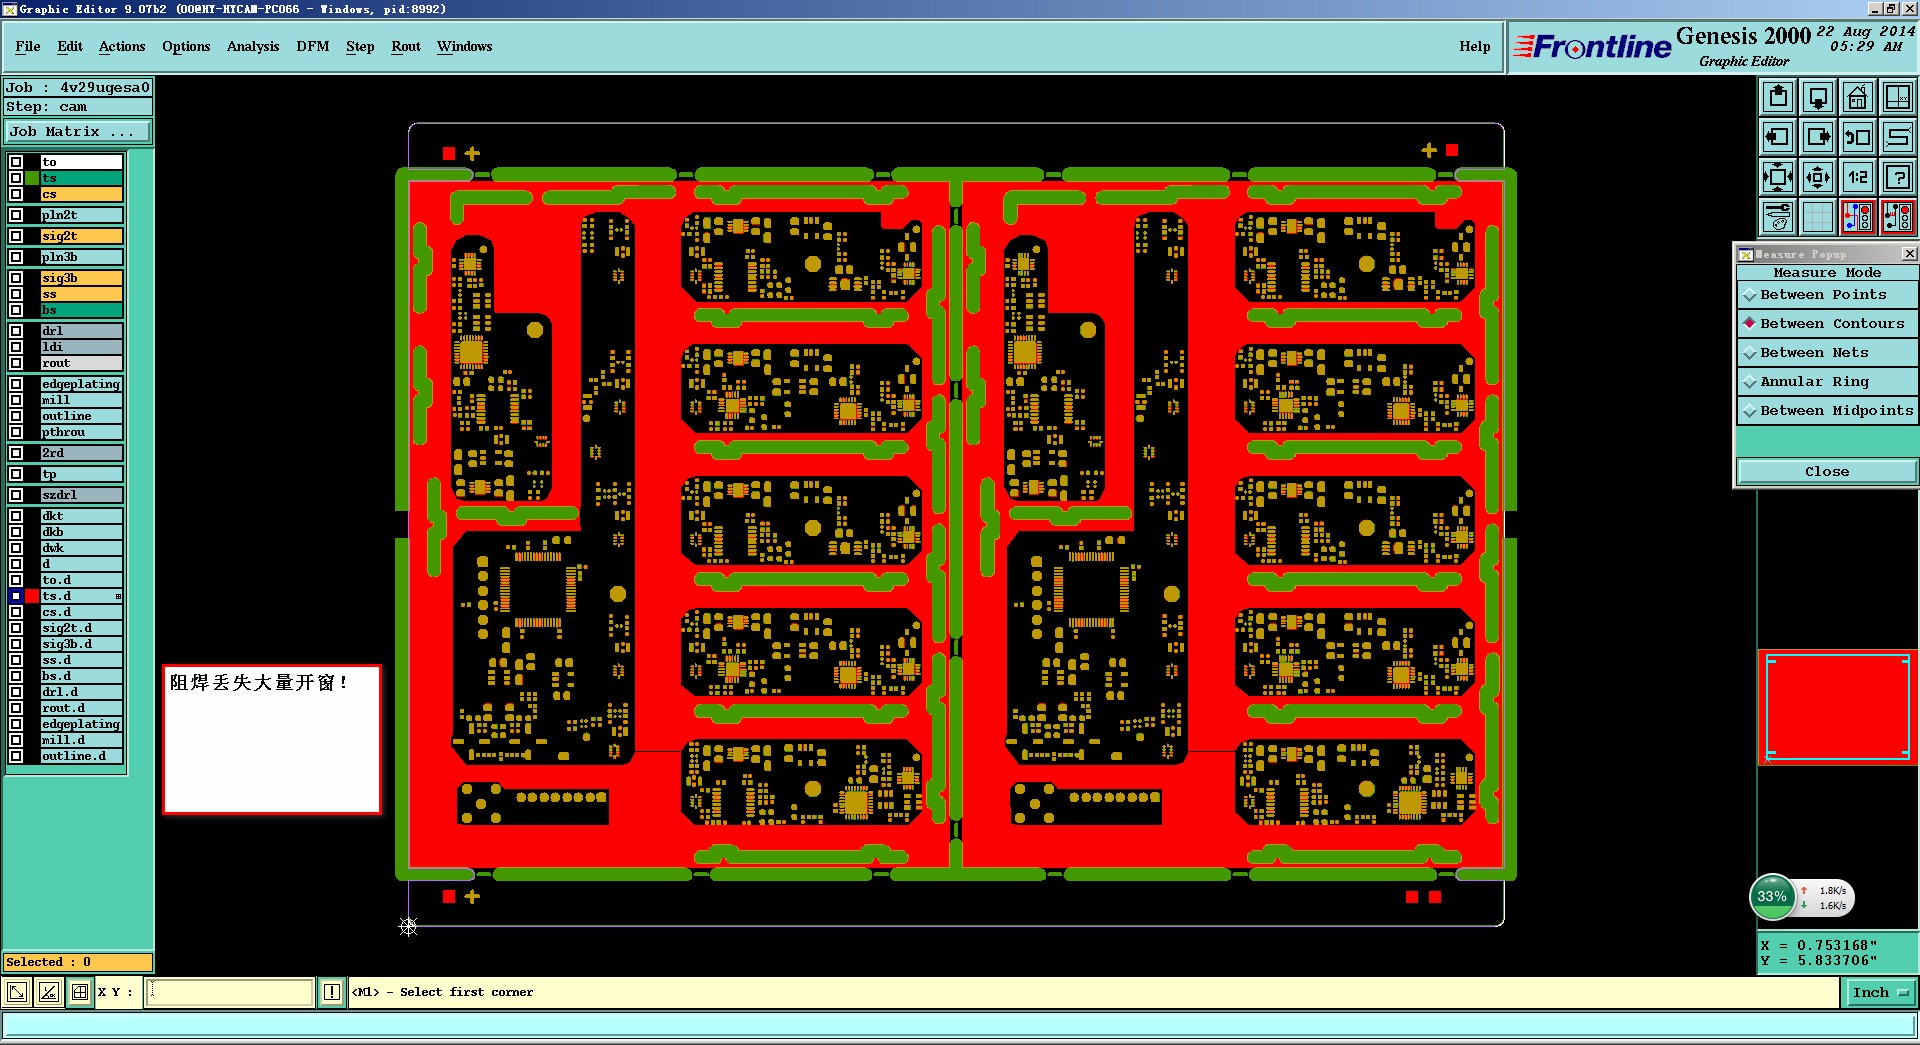Select Between Contours measure mode
This screenshot has height=1045, width=1920.
(1827, 324)
